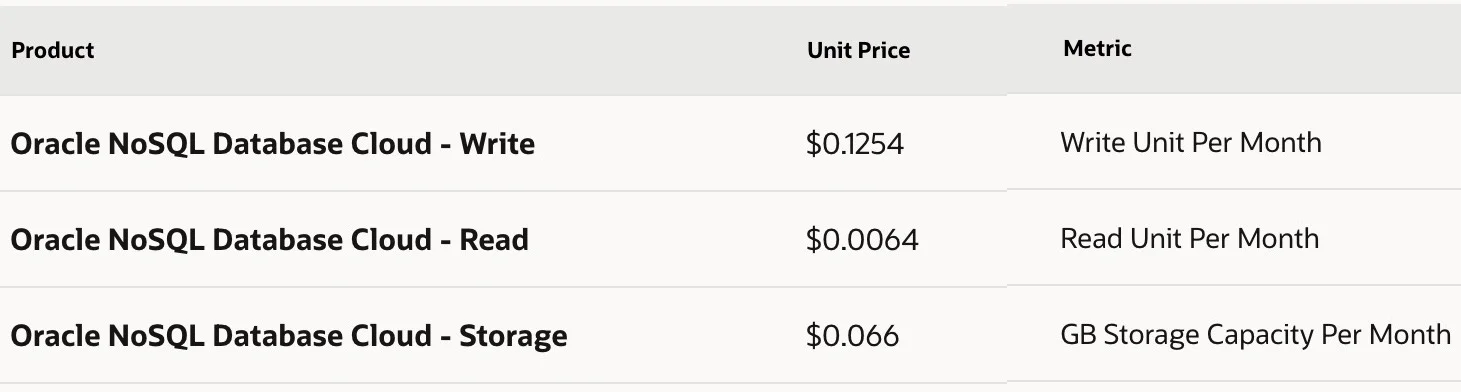Select Oracle NoSQL Database Cloud - Read row
Screen dimensions: 1461x392
pyautogui.click(x=730, y=240)
